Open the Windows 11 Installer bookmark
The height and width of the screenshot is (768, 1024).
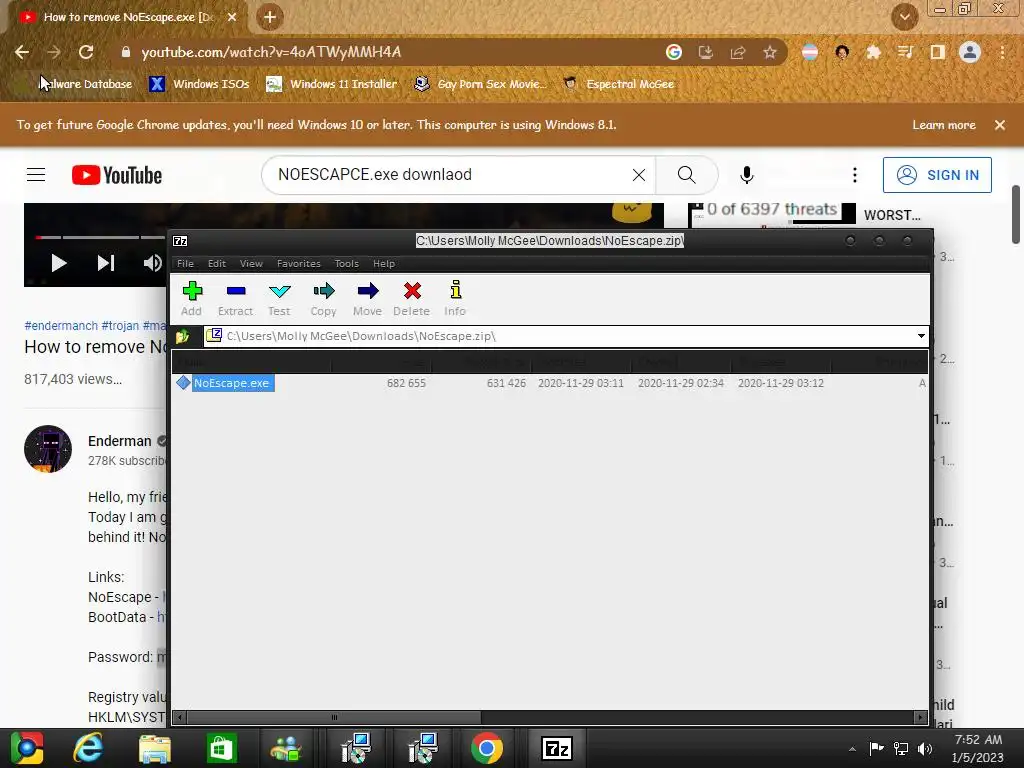(332, 84)
